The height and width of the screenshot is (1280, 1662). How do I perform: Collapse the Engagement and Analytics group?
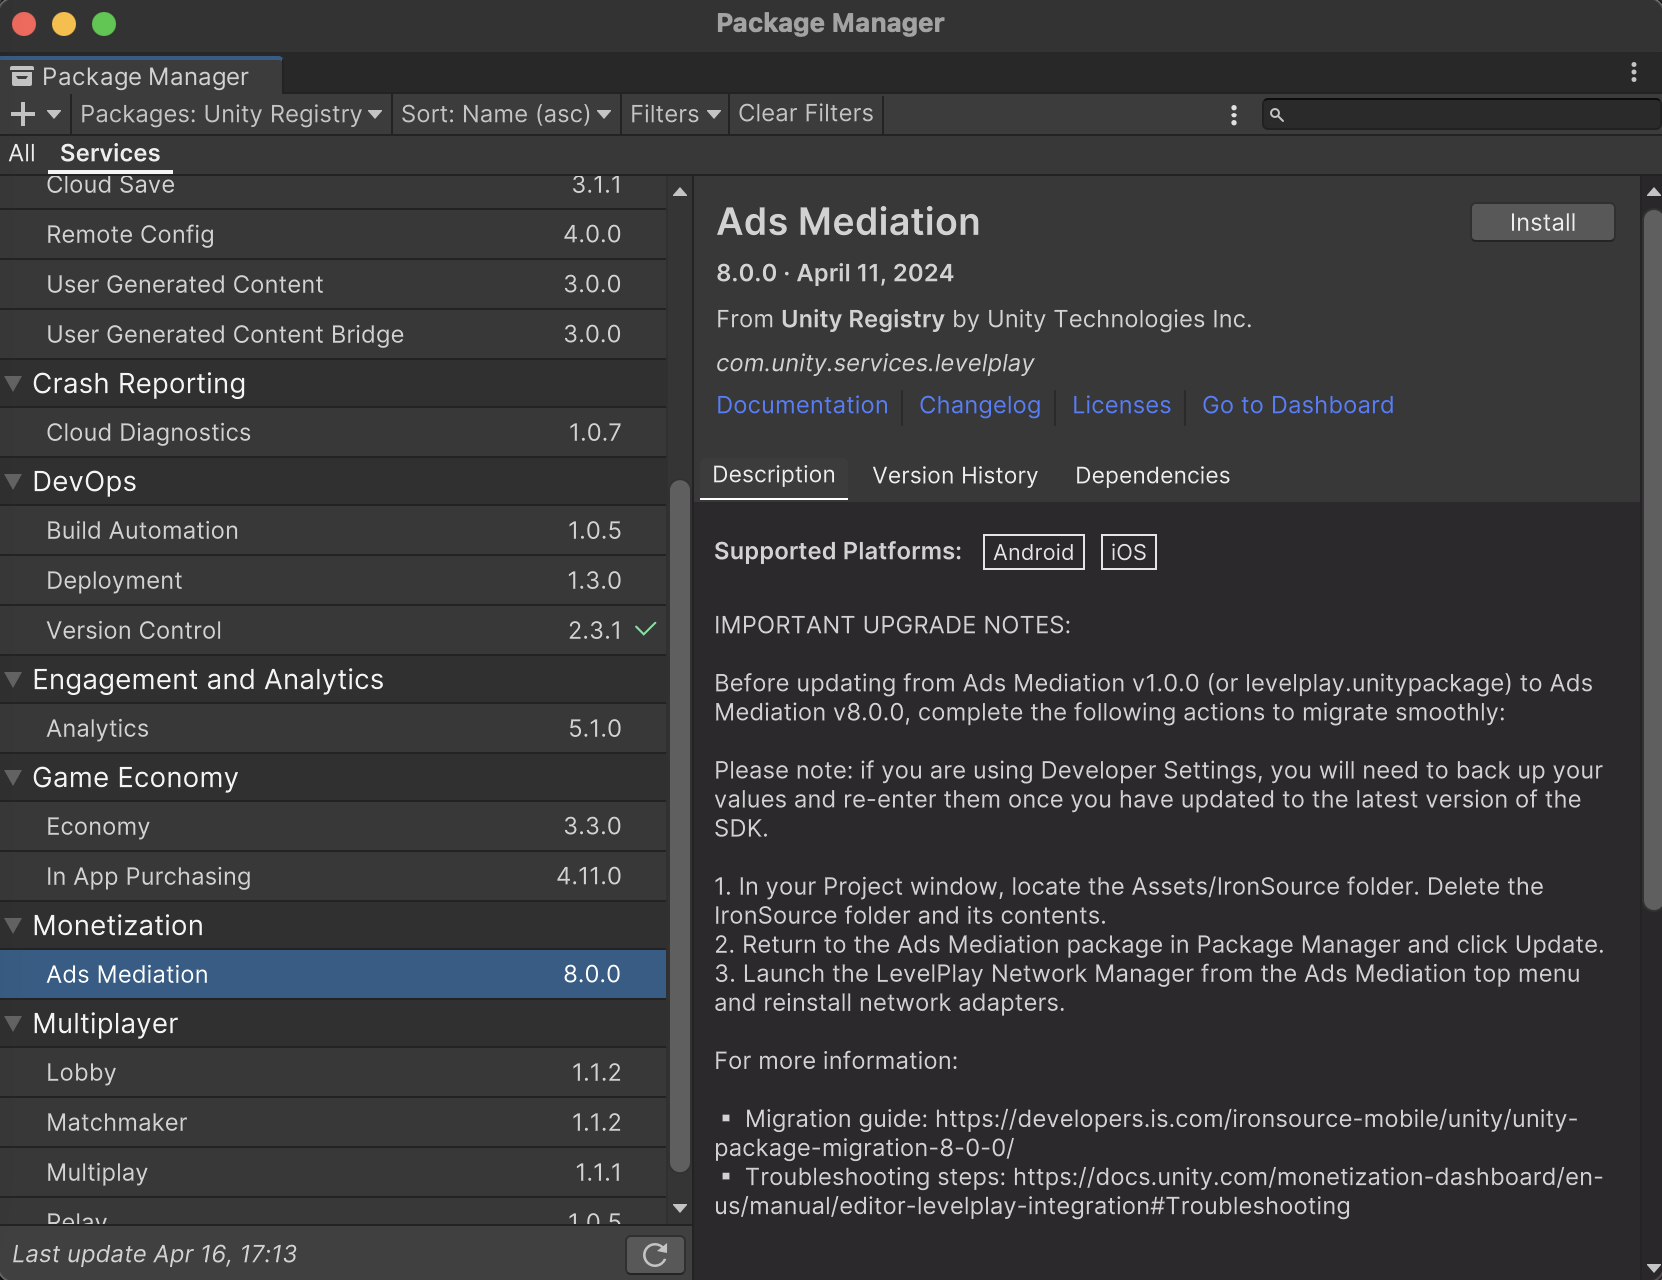tap(14, 679)
